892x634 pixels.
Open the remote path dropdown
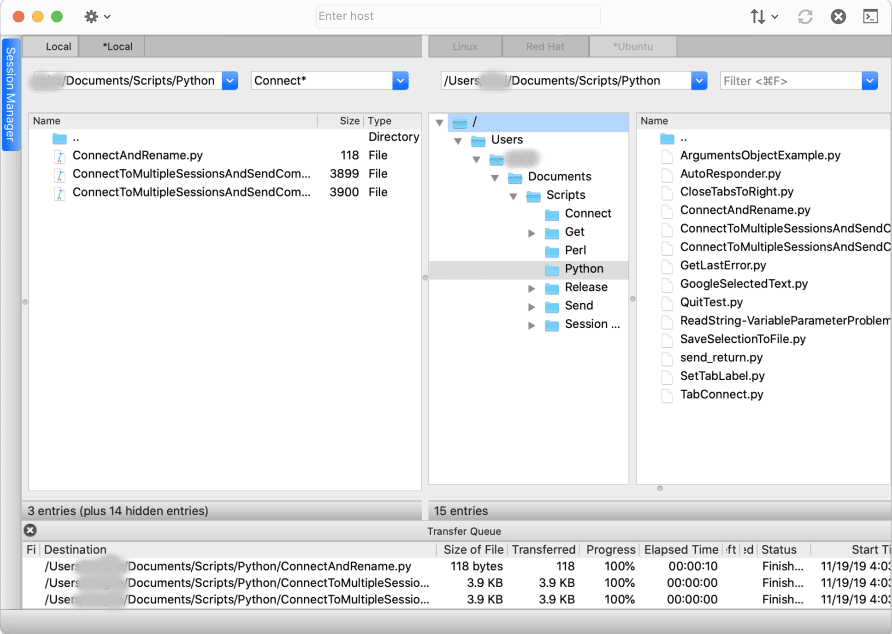click(699, 81)
